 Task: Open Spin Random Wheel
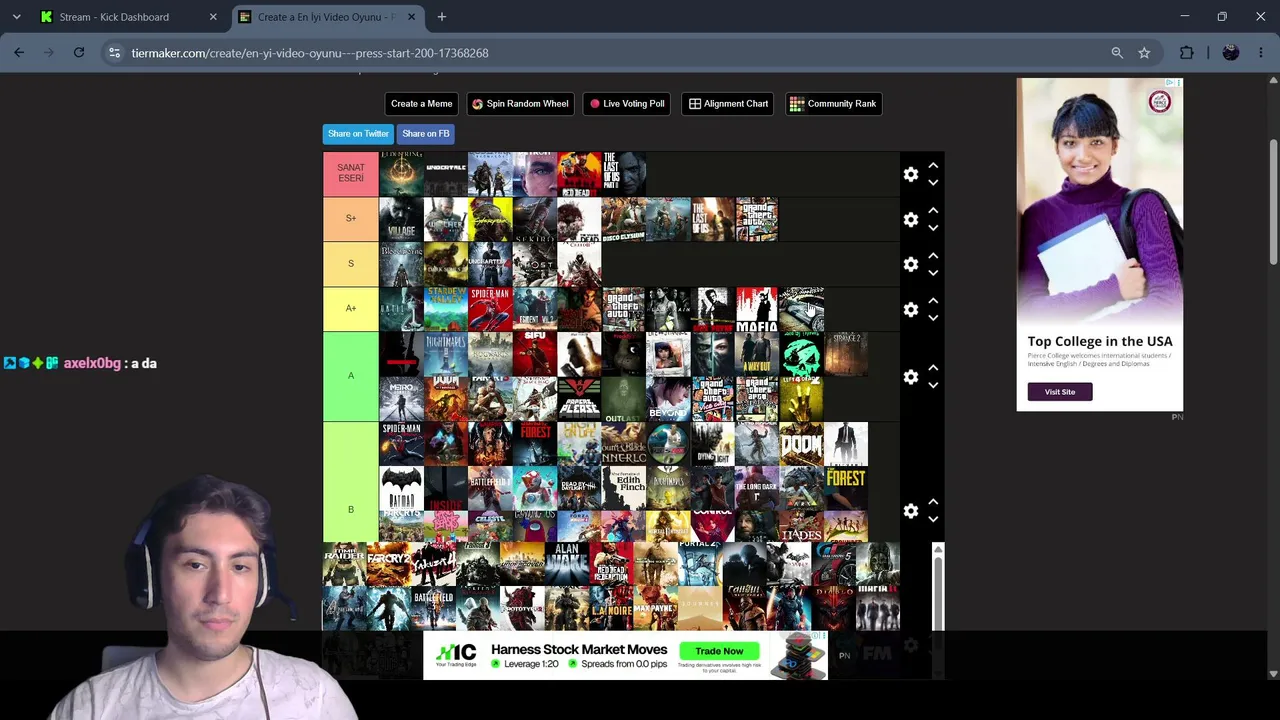520,104
